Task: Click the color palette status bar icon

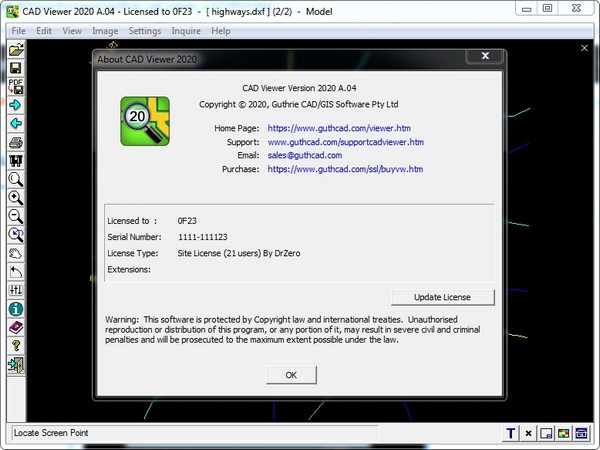Action: (564, 434)
